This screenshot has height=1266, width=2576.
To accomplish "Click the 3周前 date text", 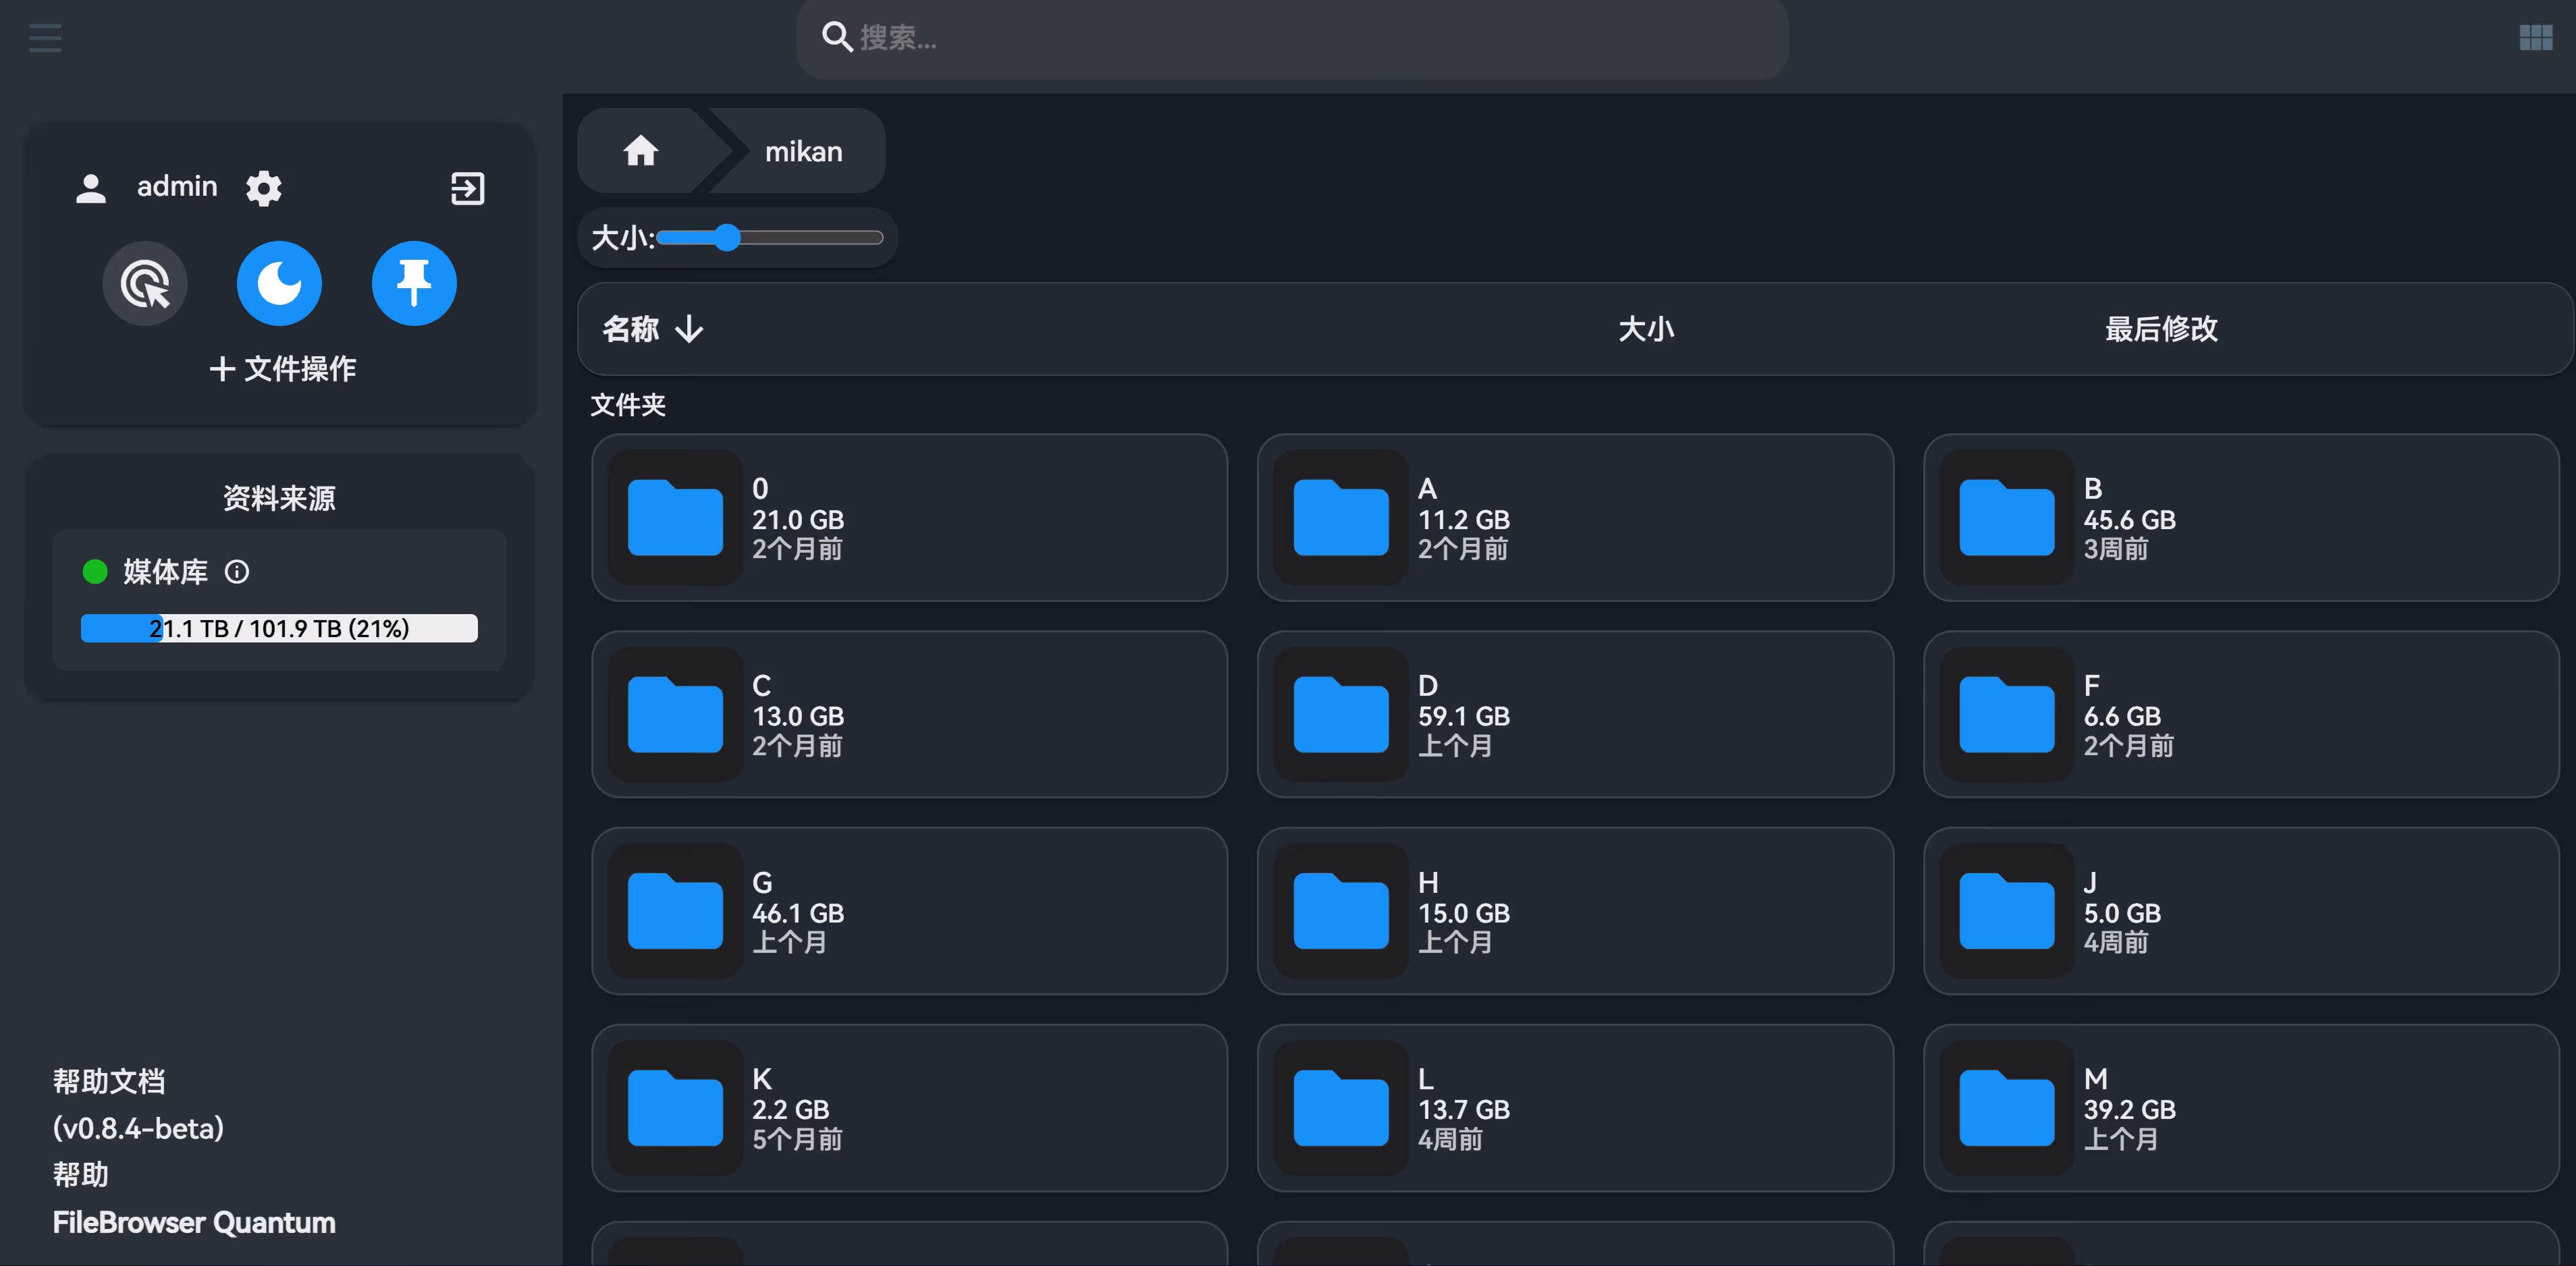I will tap(2115, 549).
